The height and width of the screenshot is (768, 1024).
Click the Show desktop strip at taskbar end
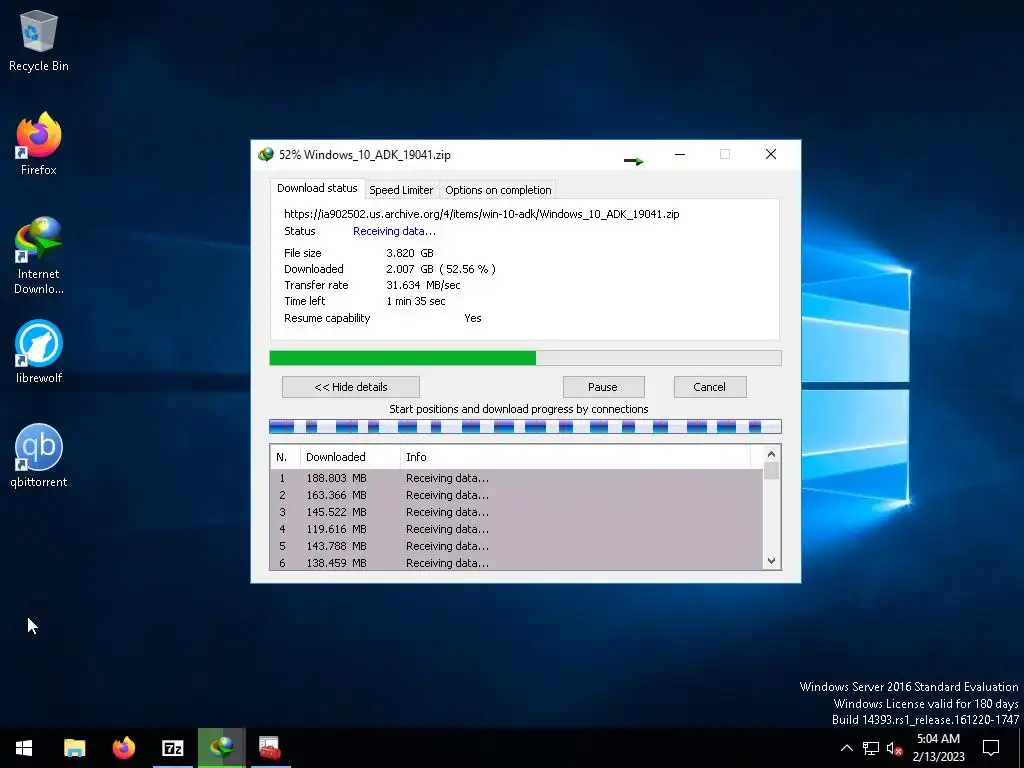(x=1021, y=748)
